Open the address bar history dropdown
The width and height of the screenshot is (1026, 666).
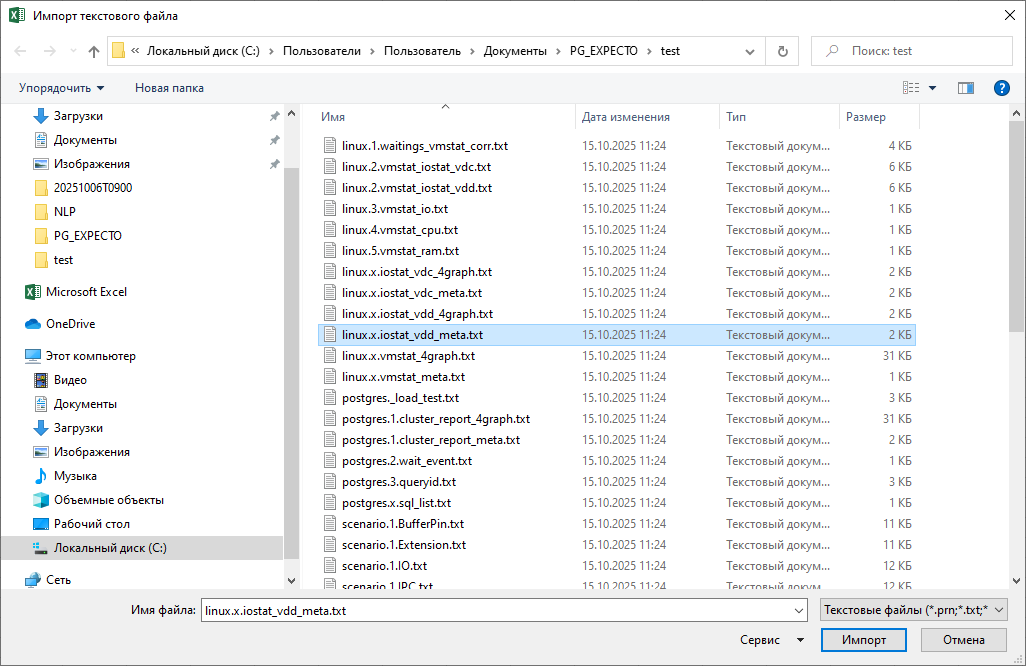tap(750, 51)
